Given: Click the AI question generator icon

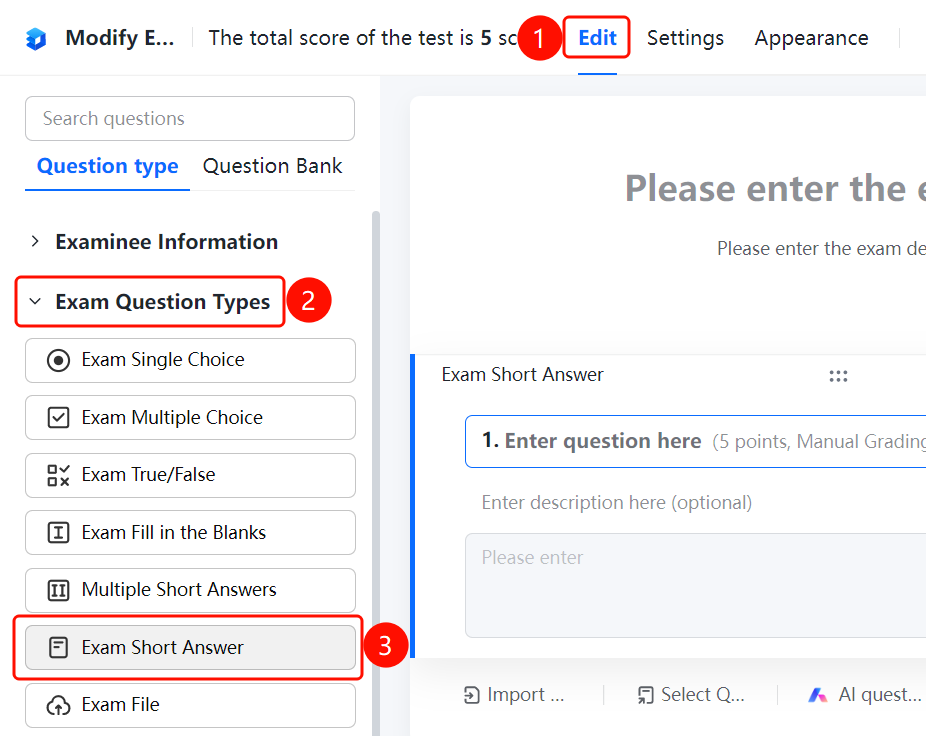Looking at the screenshot, I should coord(817,695).
